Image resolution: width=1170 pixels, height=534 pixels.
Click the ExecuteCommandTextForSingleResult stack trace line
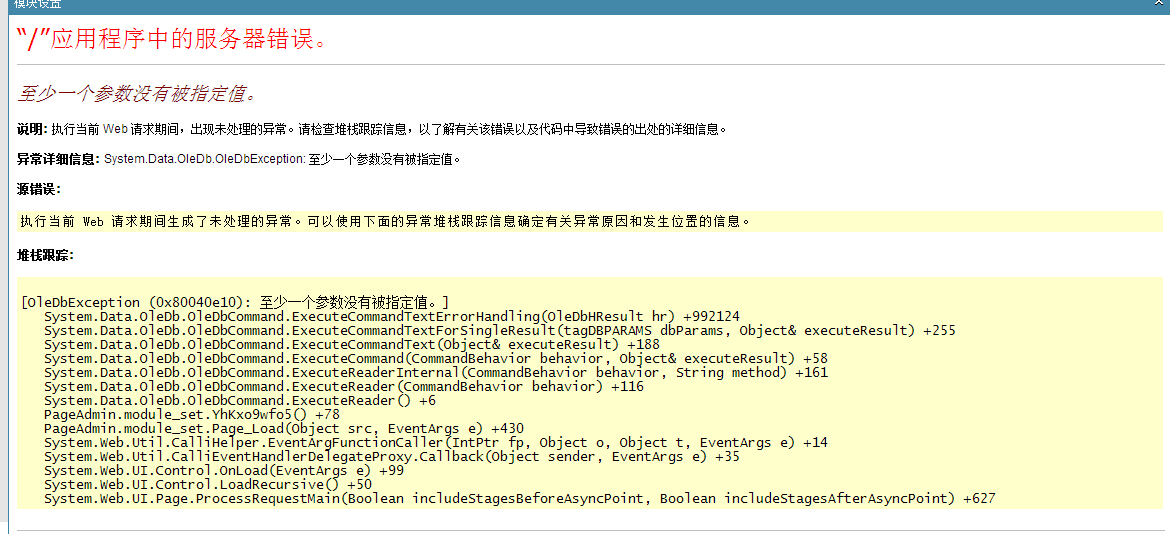(x=499, y=330)
